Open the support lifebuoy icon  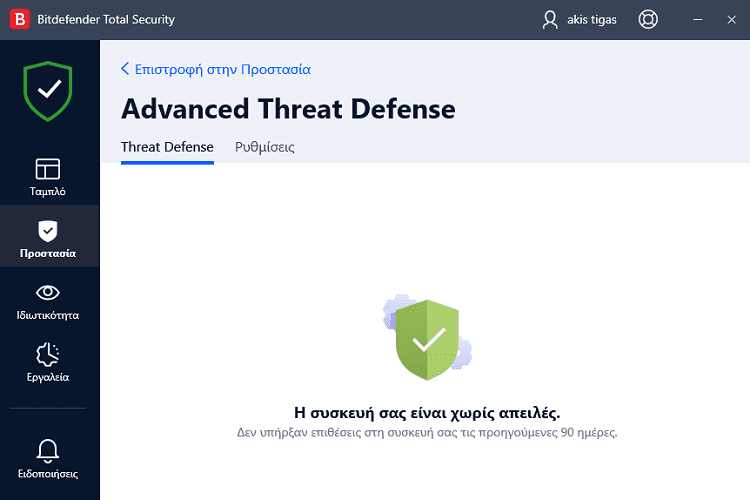click(x=648, y=20)
